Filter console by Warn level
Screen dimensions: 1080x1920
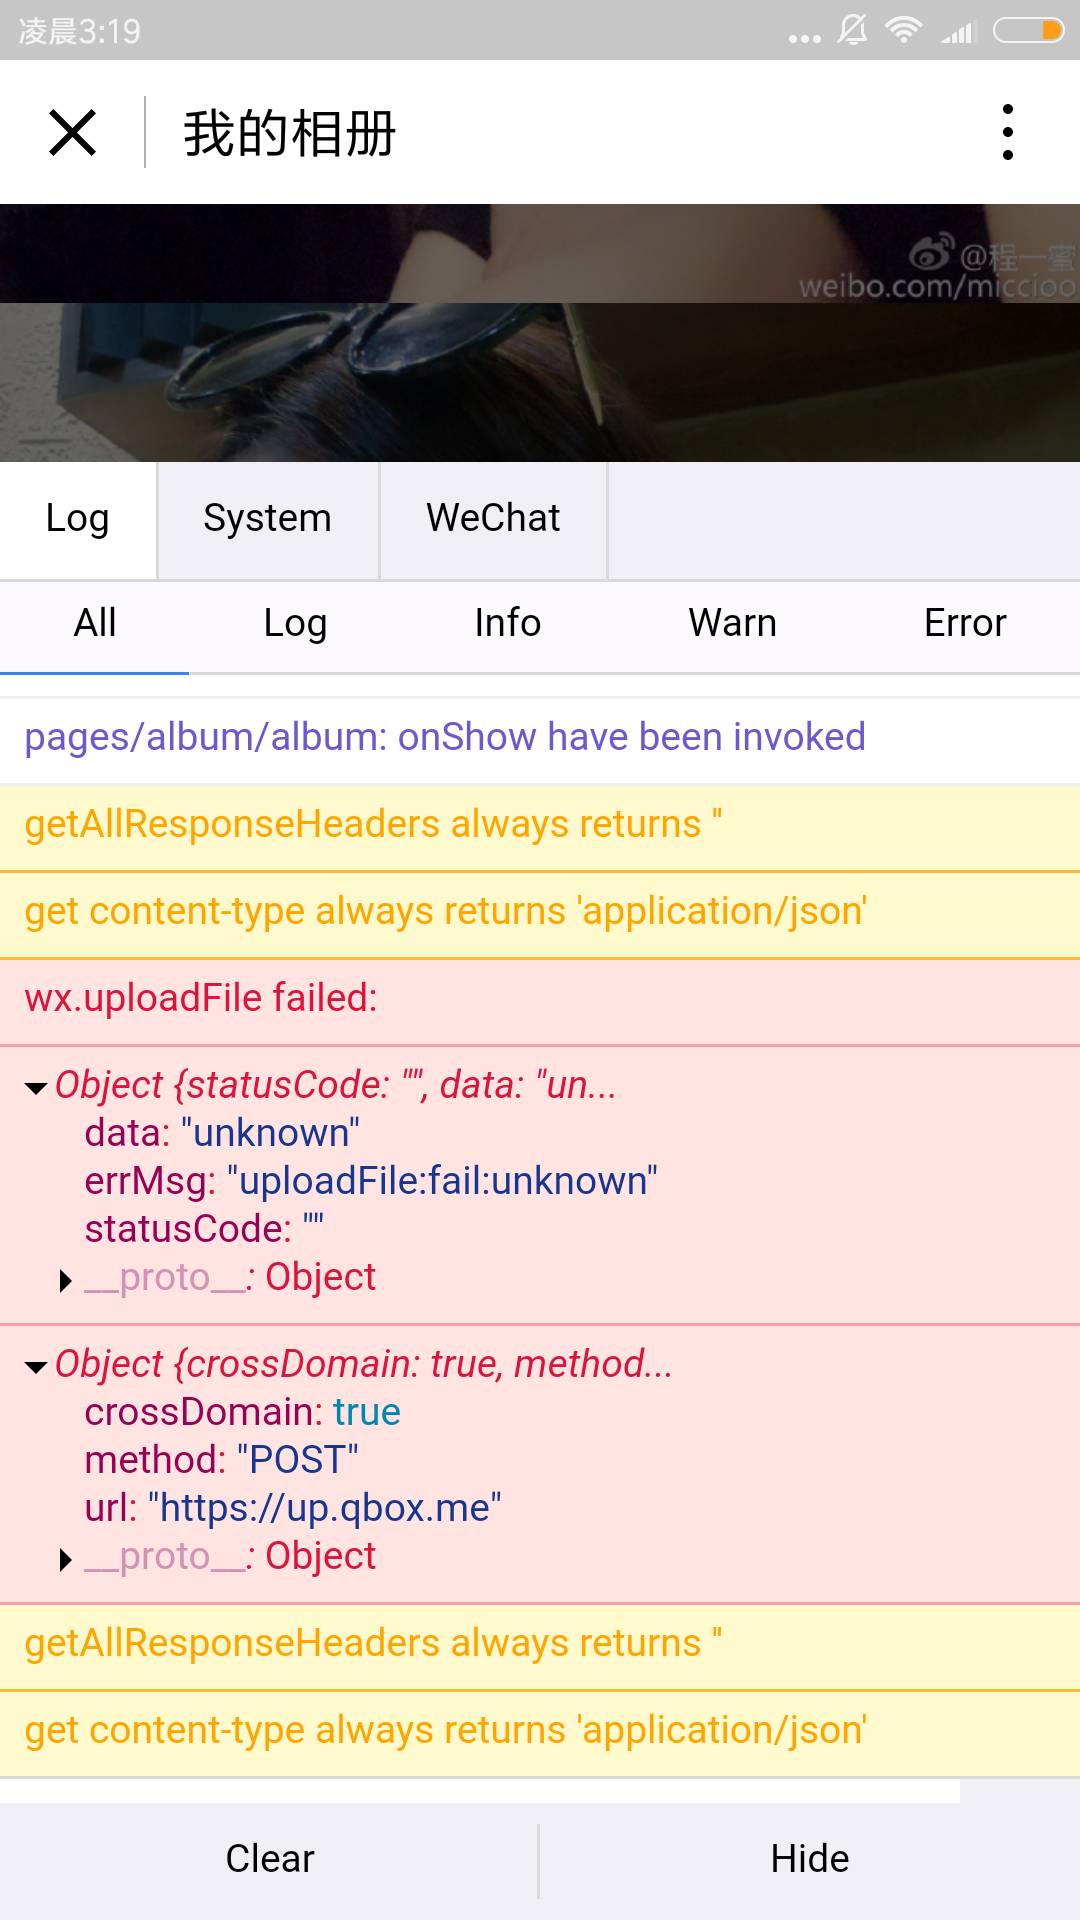732,623
